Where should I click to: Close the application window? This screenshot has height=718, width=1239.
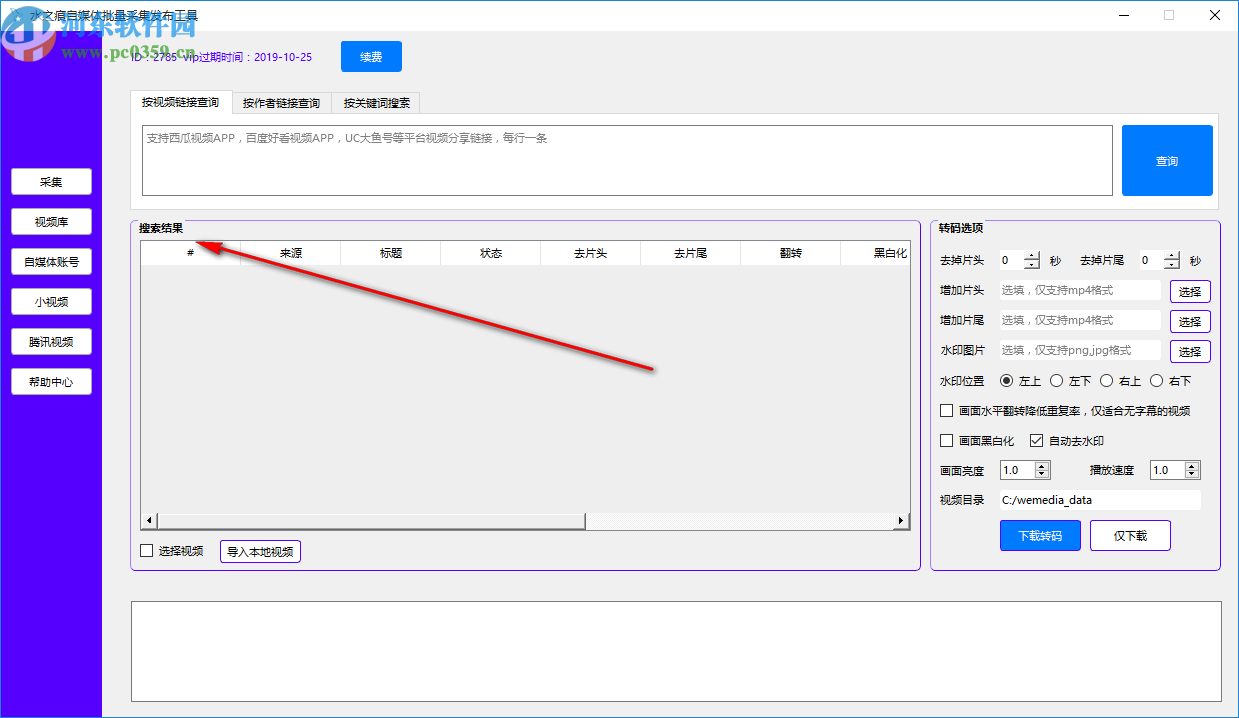[1214, 15]
